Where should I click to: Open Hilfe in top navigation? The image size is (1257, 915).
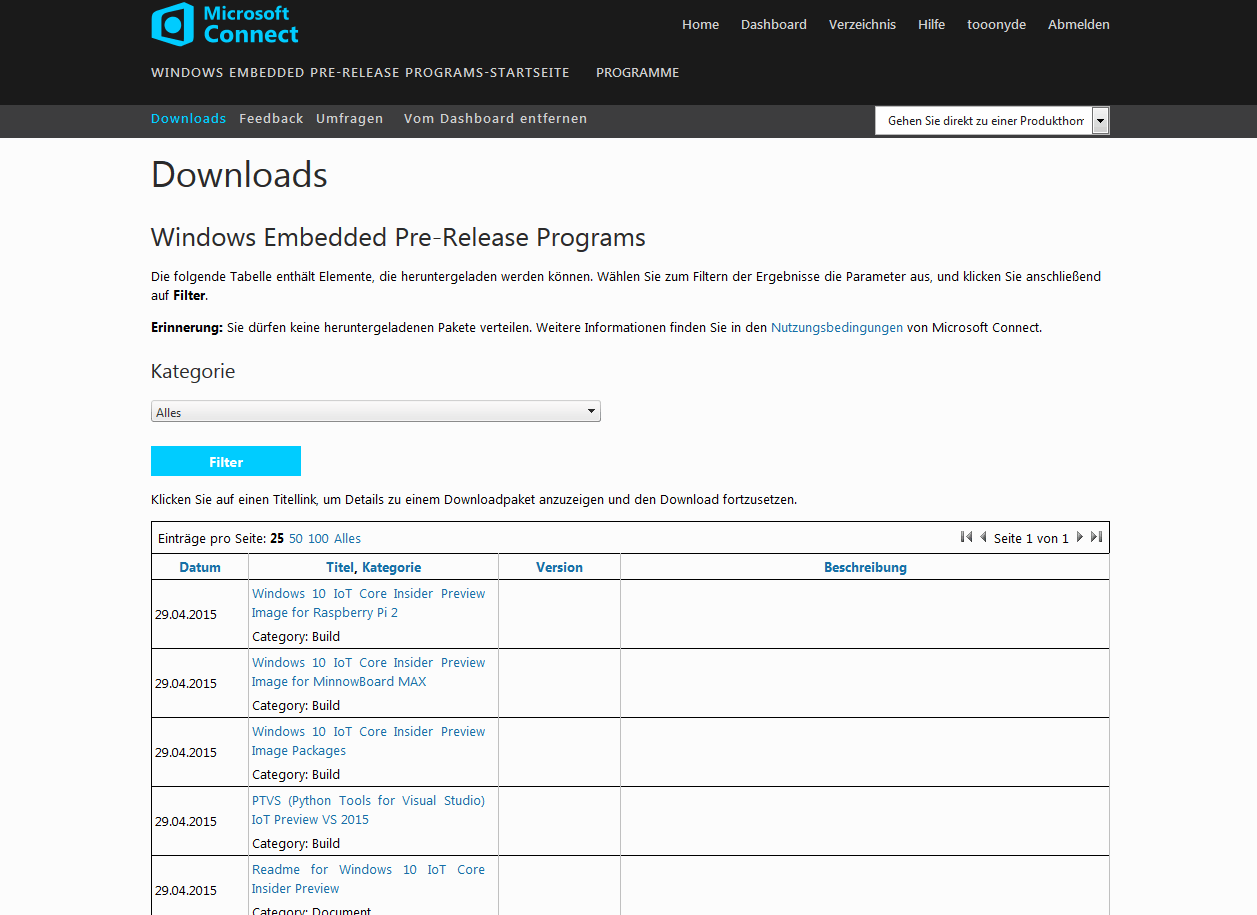pyautogui.click(x=931, y=24)
